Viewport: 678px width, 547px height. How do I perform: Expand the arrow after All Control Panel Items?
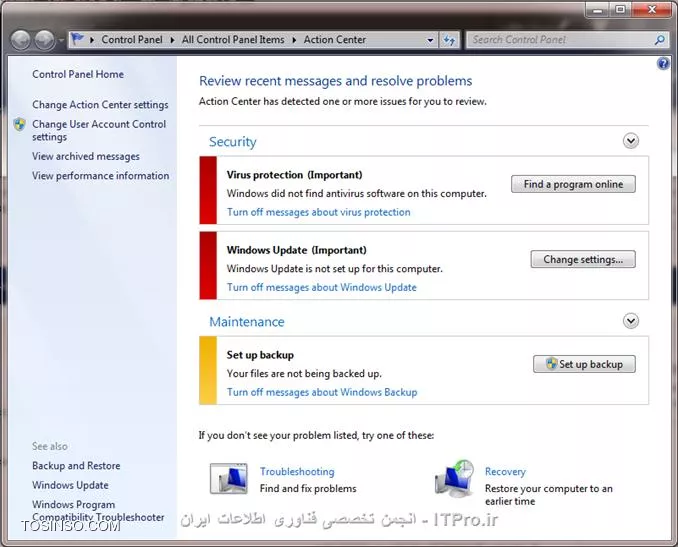click(x=294, y=40)
